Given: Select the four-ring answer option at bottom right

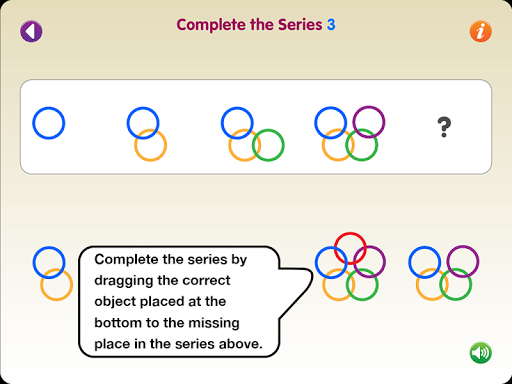Looking at the screenshot, I should (444, 273).
